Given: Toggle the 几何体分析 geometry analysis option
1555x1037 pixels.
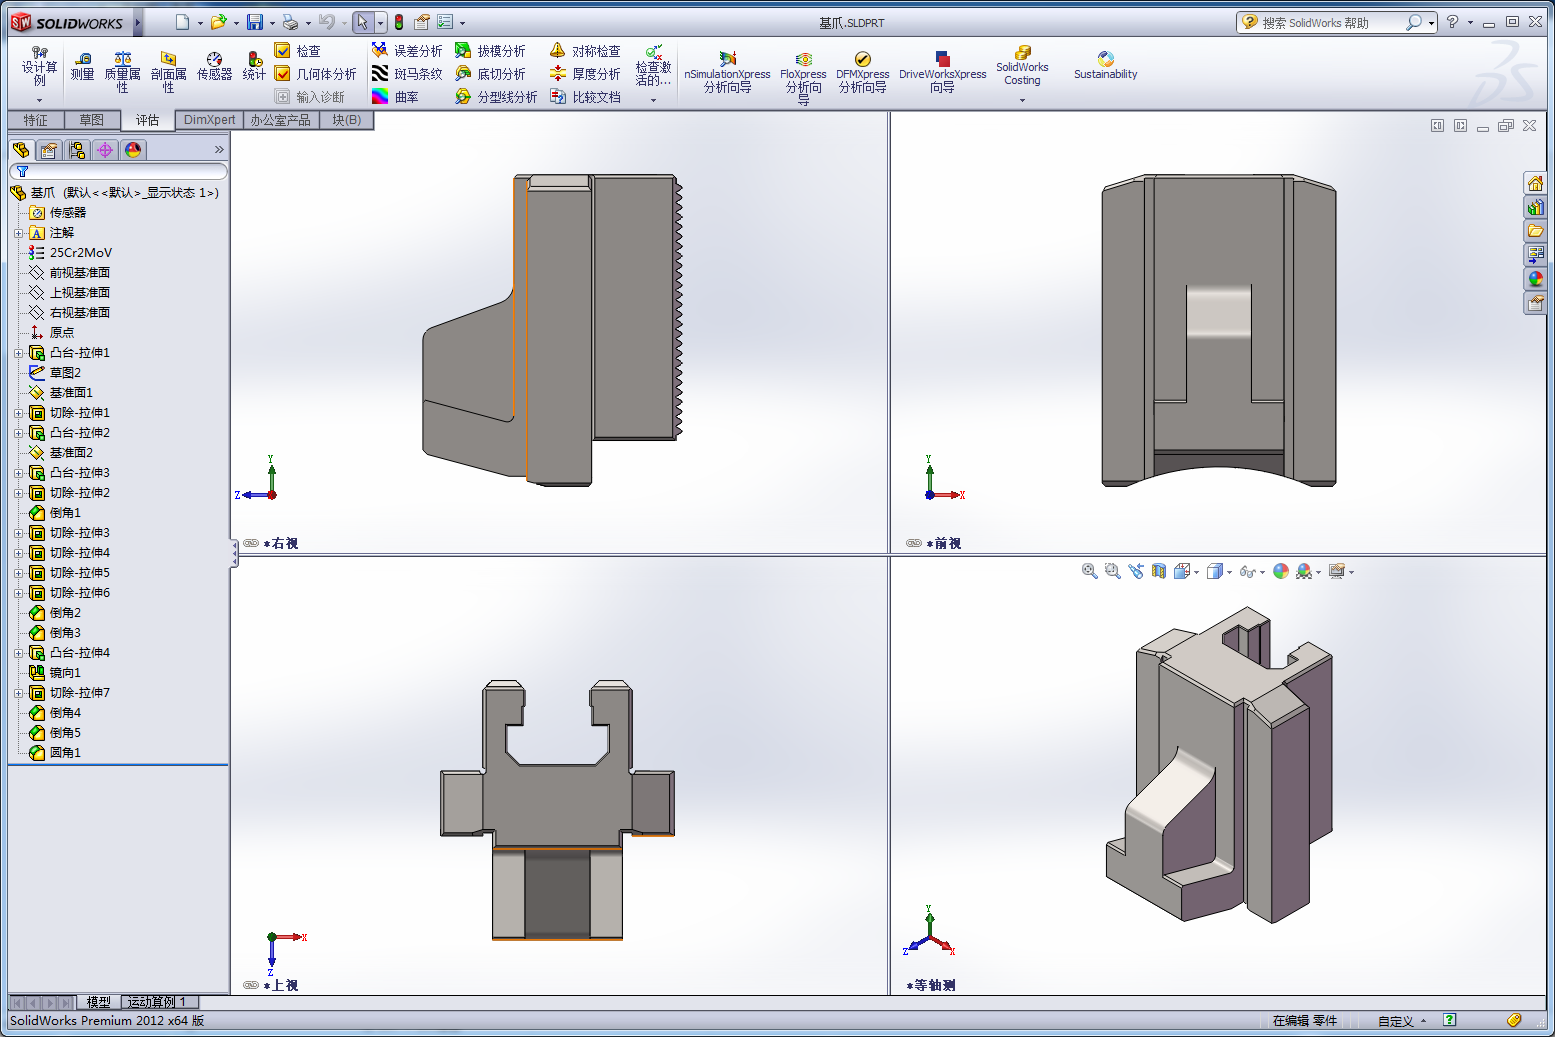Looking at the screenshot, I should (316, 73).
